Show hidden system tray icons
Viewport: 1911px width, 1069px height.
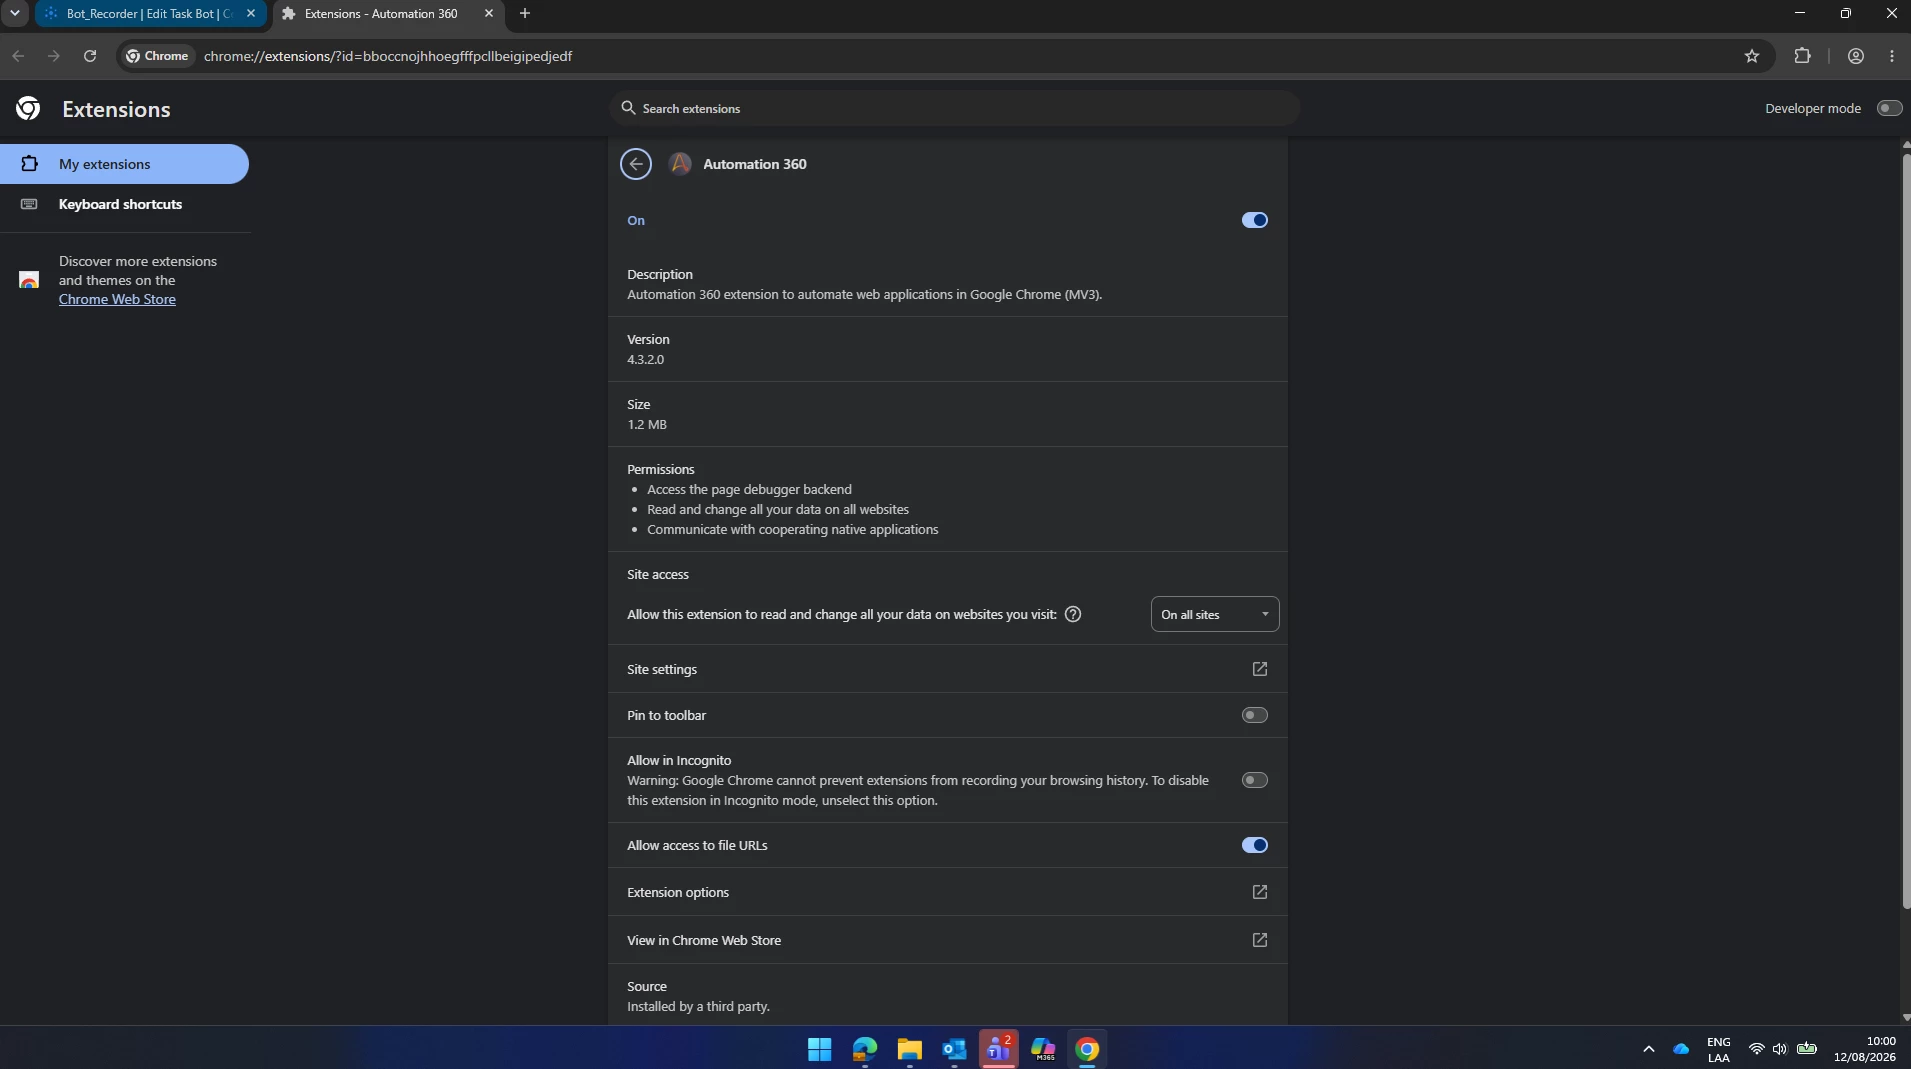1649,1049
